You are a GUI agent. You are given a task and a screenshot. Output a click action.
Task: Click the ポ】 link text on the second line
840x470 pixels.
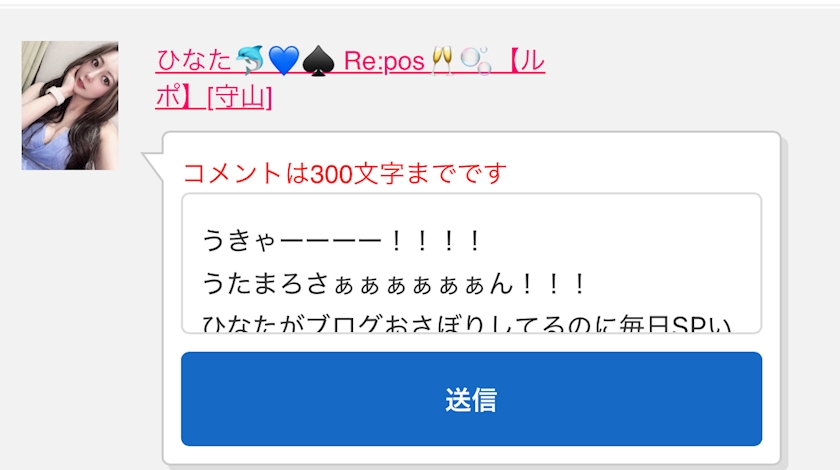179,98
